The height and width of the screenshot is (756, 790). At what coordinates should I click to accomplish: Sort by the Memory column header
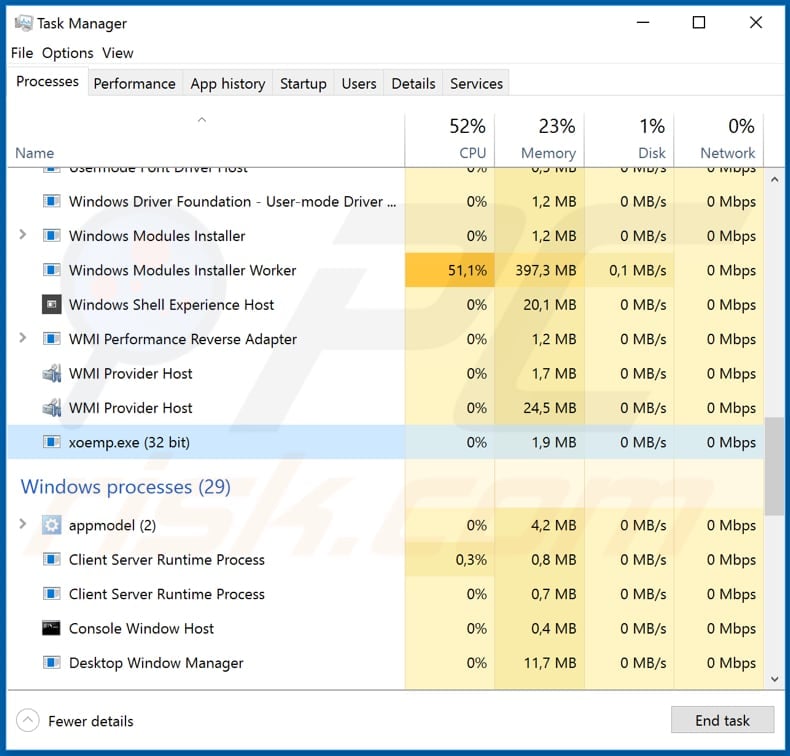click(540, 140)
